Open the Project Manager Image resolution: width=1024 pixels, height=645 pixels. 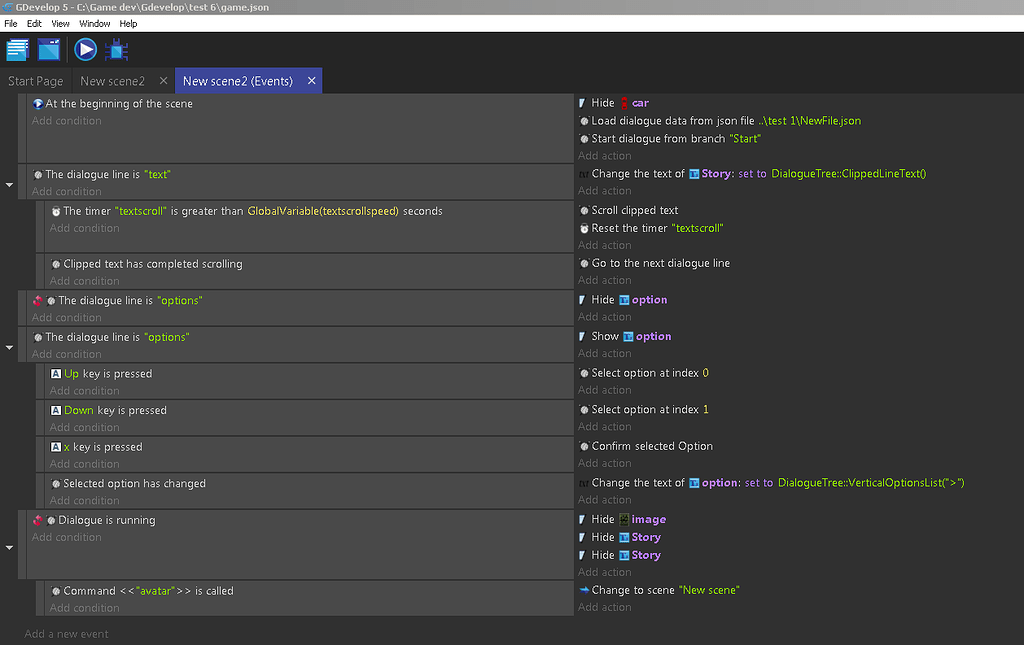tap(17, 49)
